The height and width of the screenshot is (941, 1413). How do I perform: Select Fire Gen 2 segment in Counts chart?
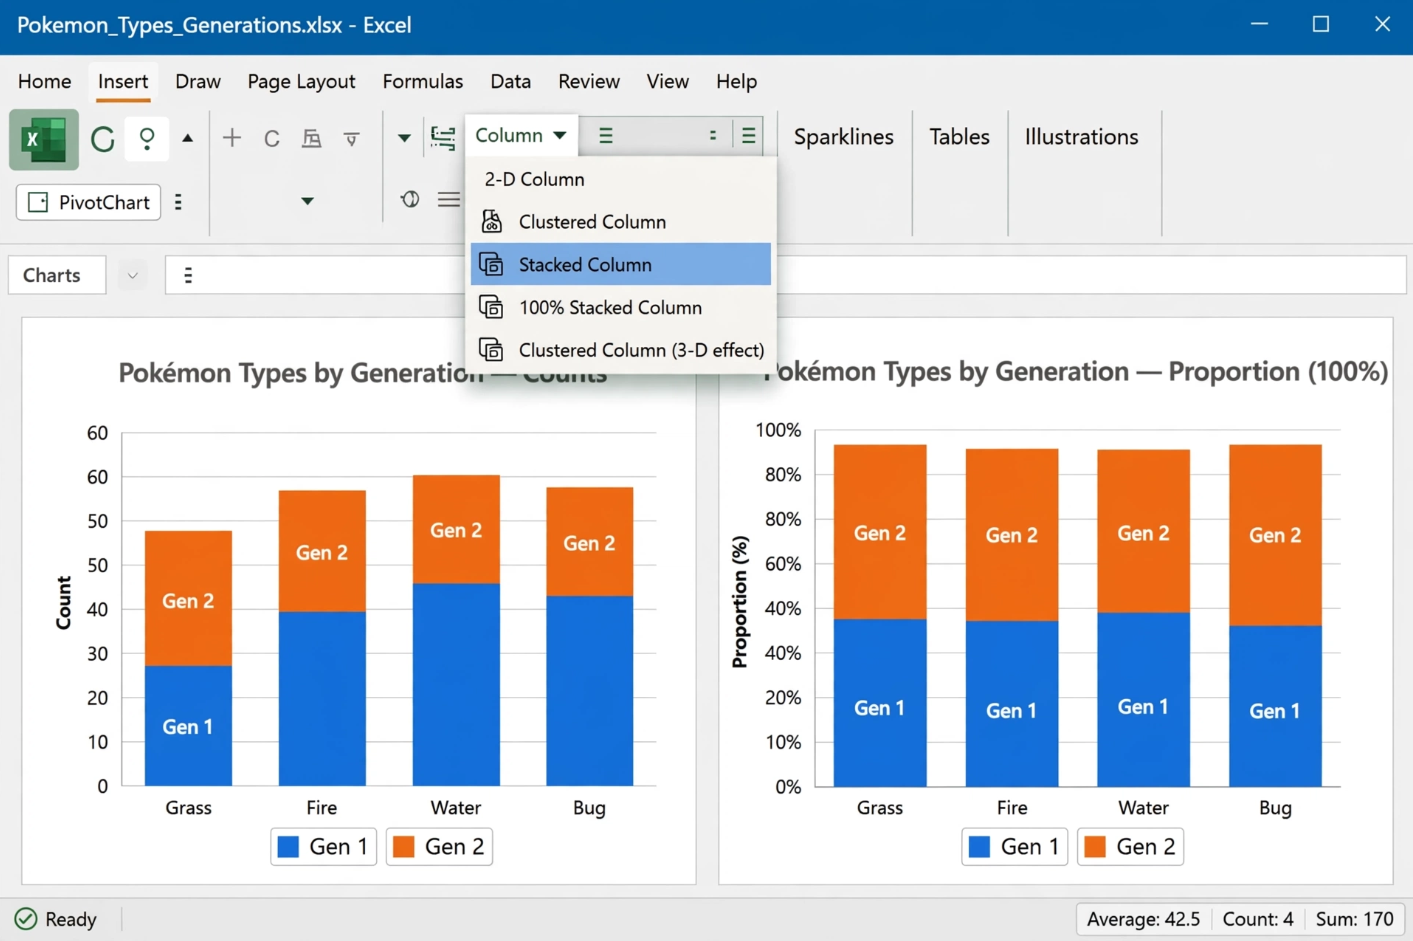tap(322, 551)
